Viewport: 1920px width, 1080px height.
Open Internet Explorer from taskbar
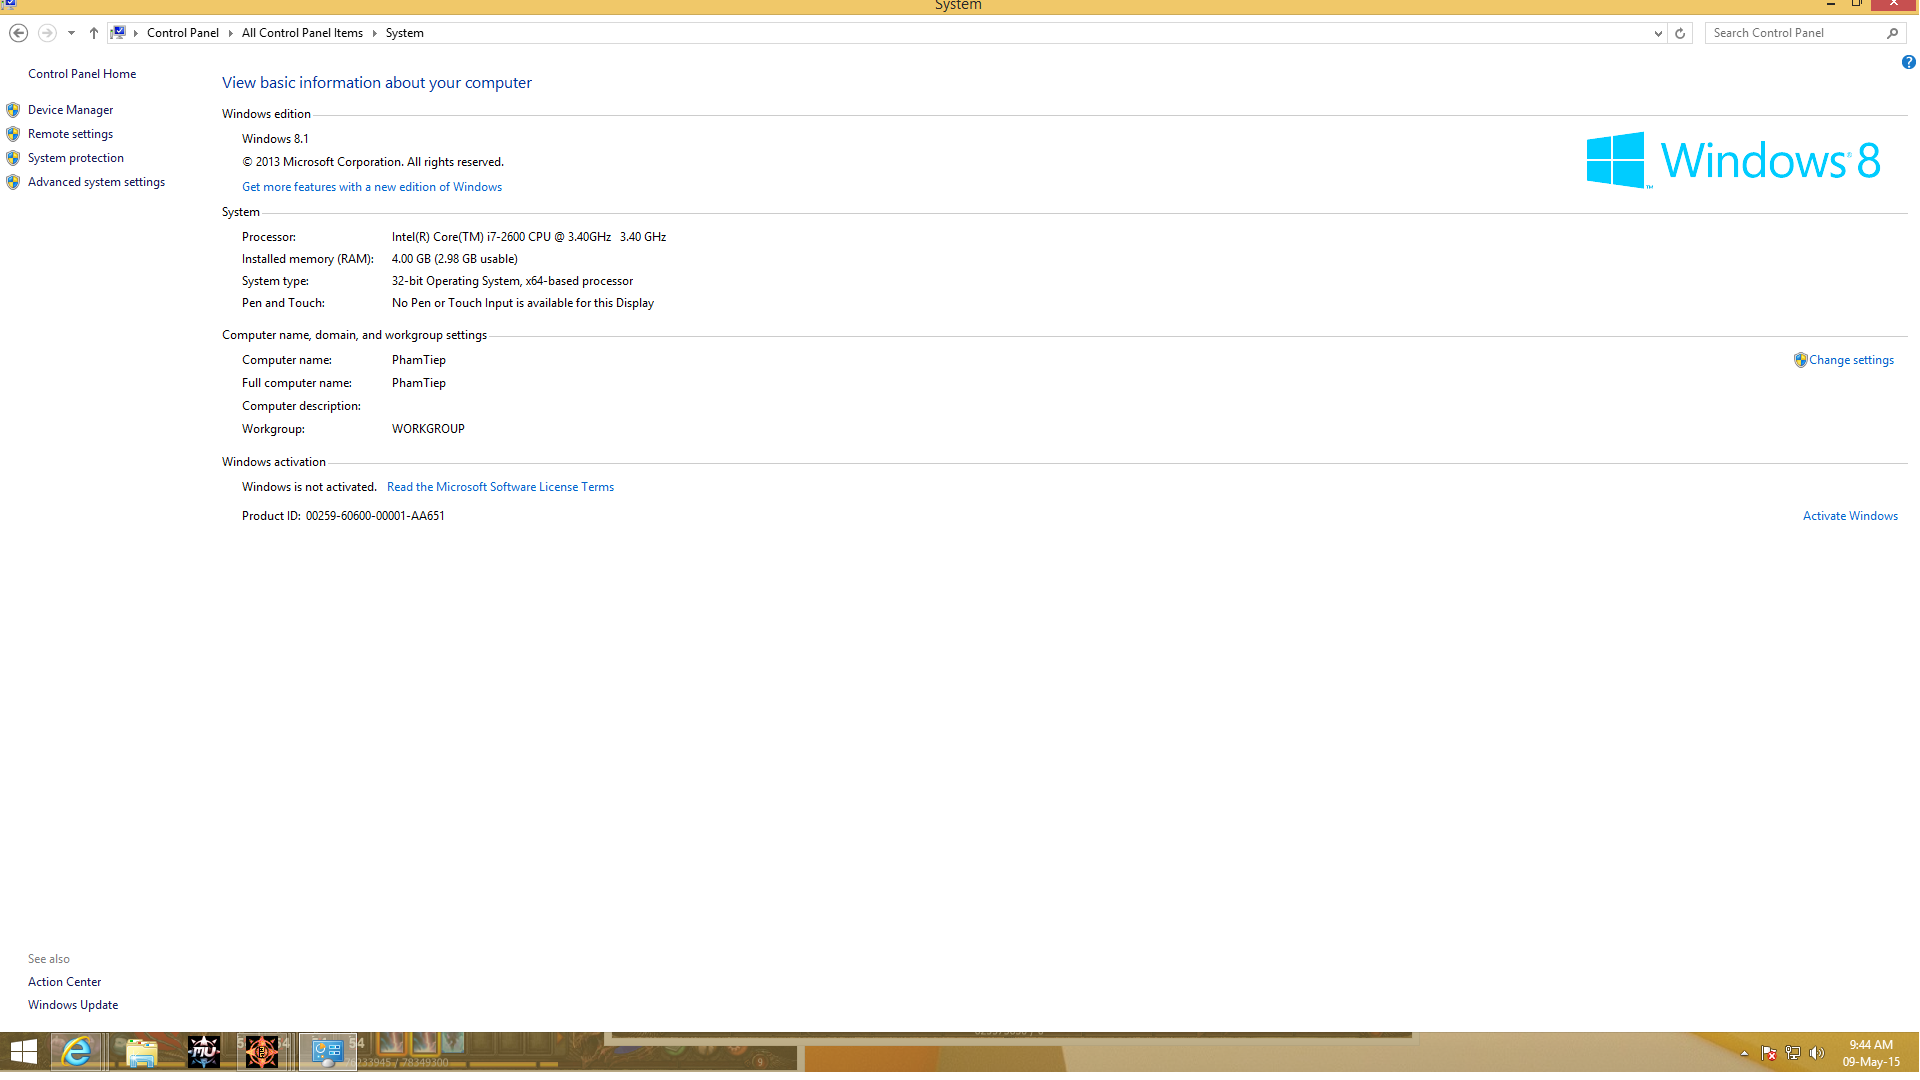point(77,1052)
